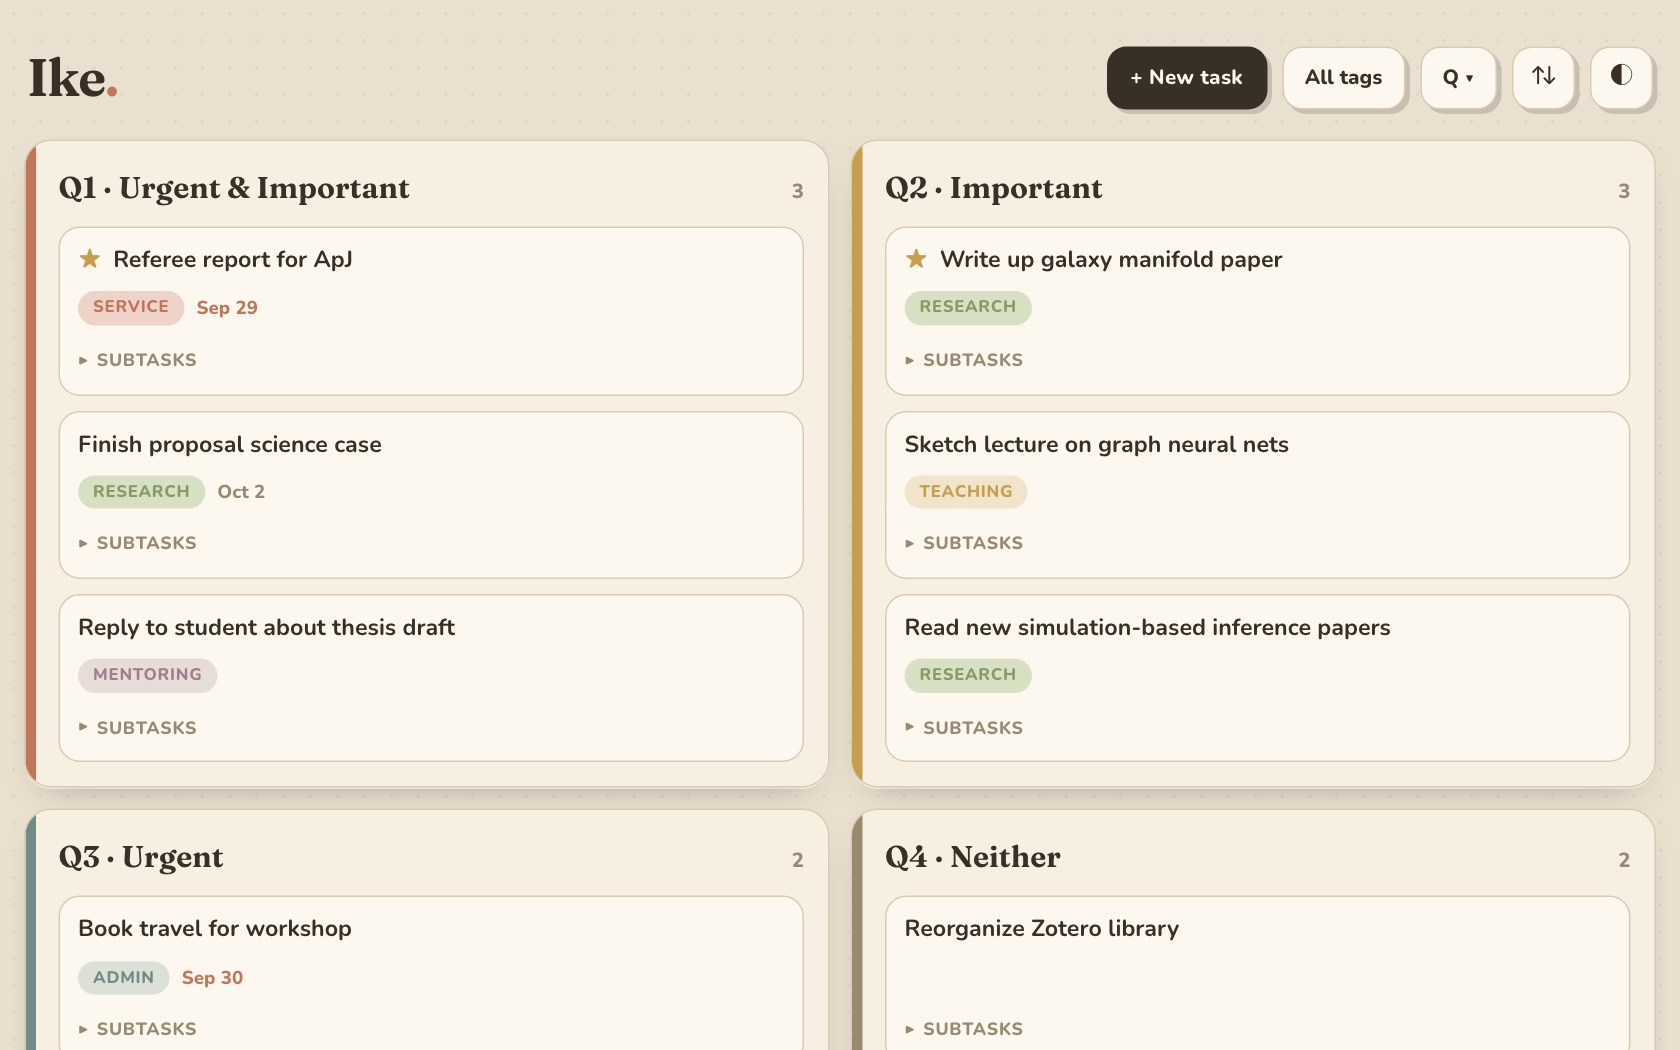Open task Reply to student about thesis draft
Viewport: 1680px width, 1050px height.
coord(267,628)
